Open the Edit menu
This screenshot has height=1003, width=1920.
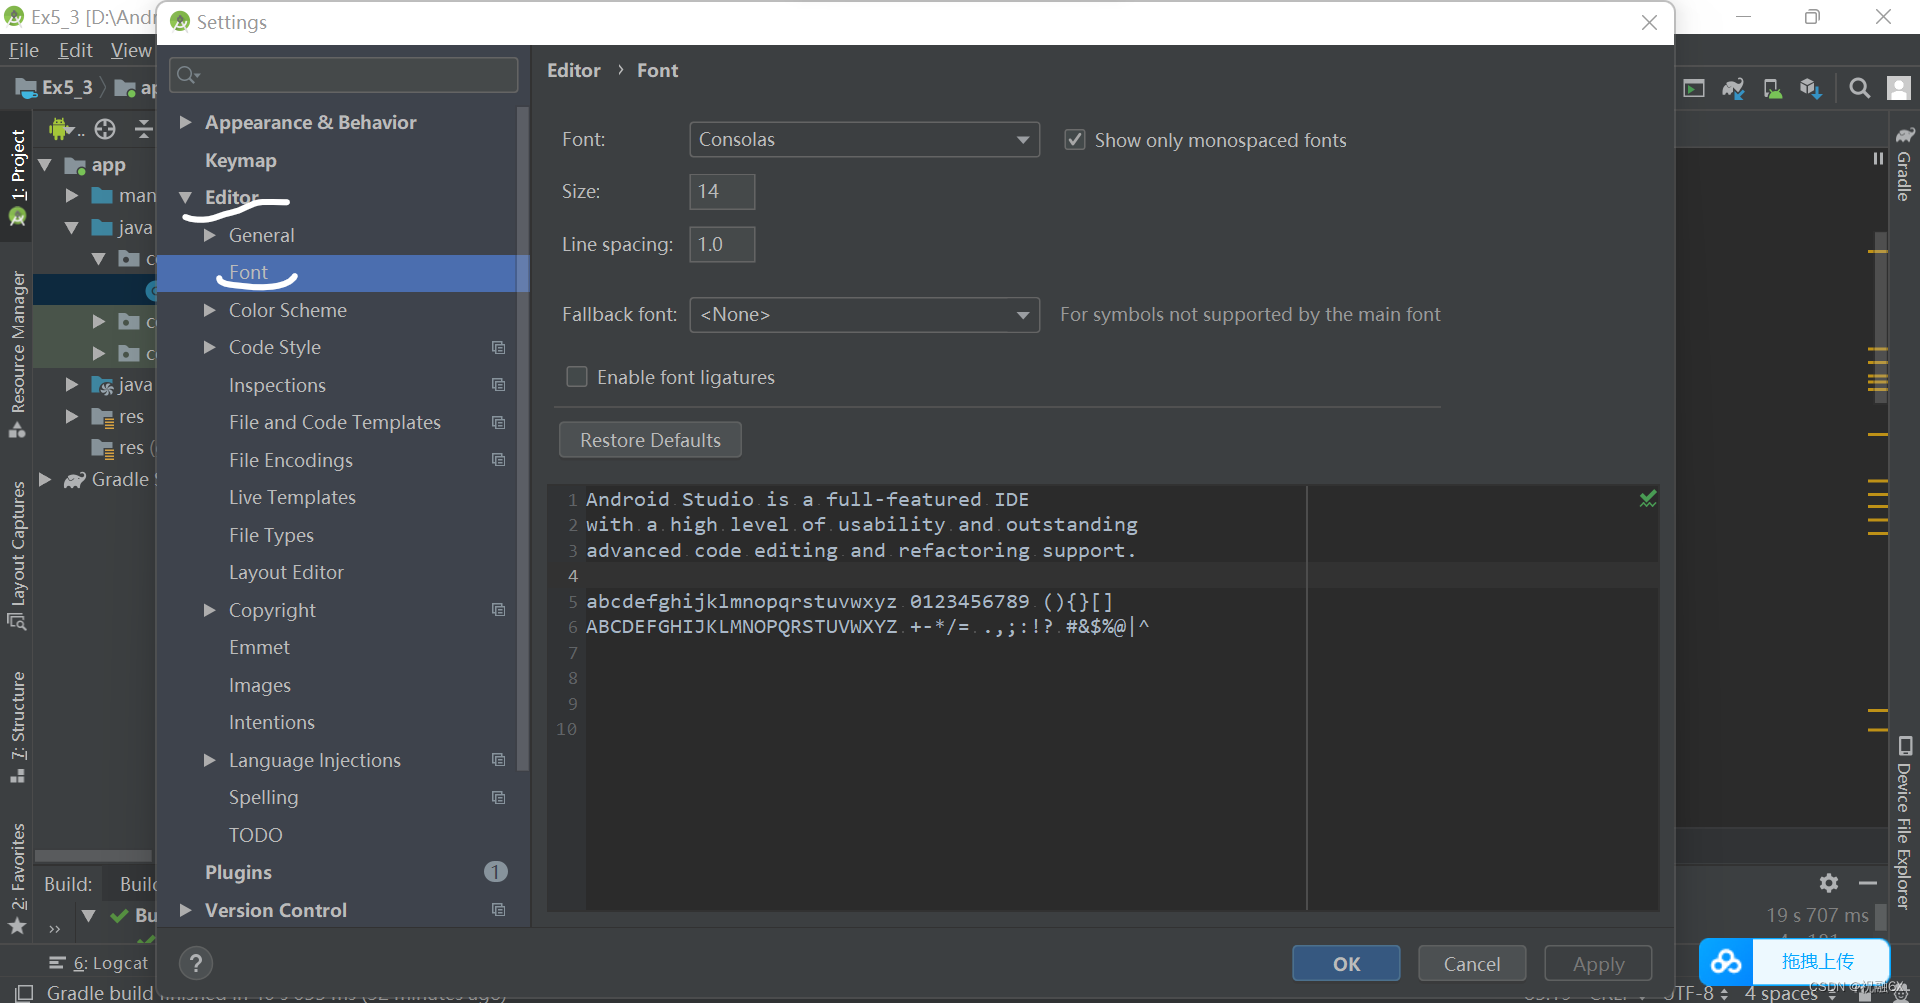click(76, 50)
